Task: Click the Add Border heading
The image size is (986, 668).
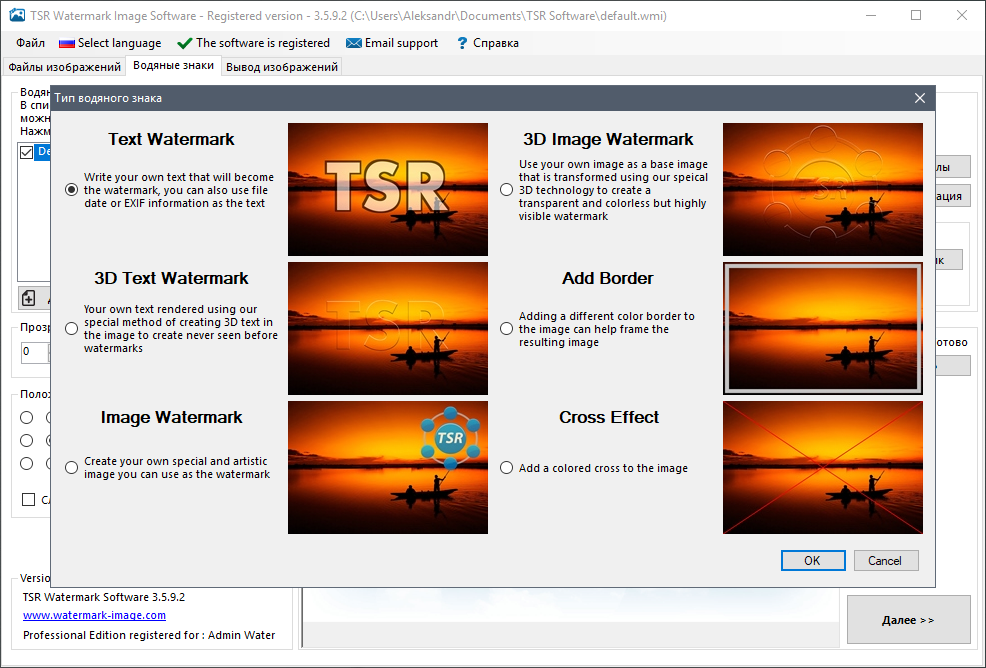Action: (607, 278)
